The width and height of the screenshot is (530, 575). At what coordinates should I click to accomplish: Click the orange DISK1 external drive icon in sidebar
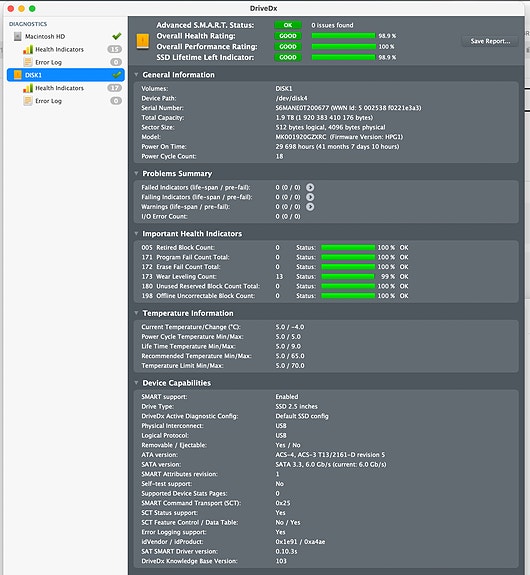point(17,75)
